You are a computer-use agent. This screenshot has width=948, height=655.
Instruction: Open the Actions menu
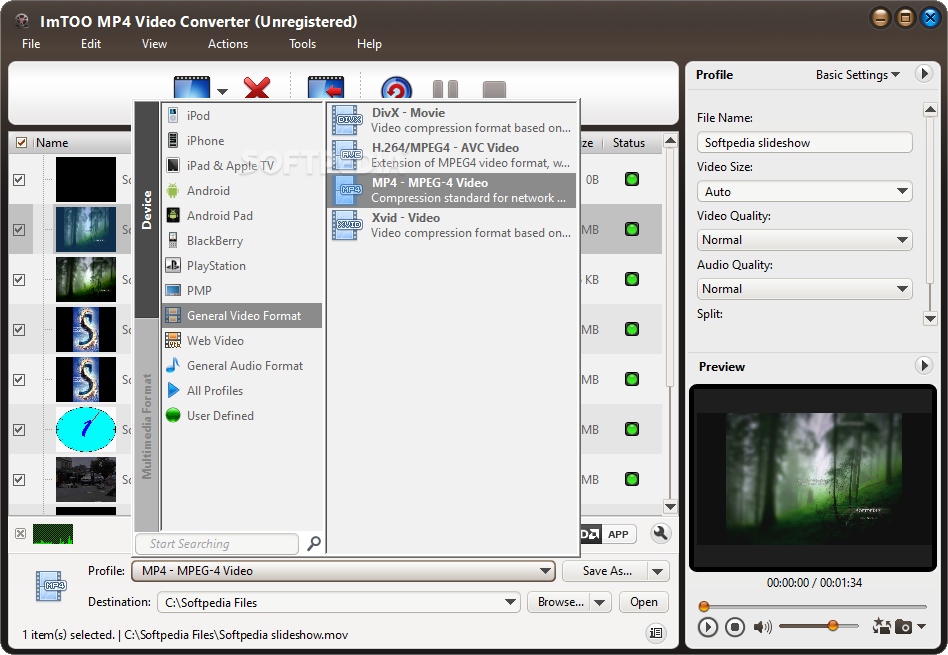[228, 44]
